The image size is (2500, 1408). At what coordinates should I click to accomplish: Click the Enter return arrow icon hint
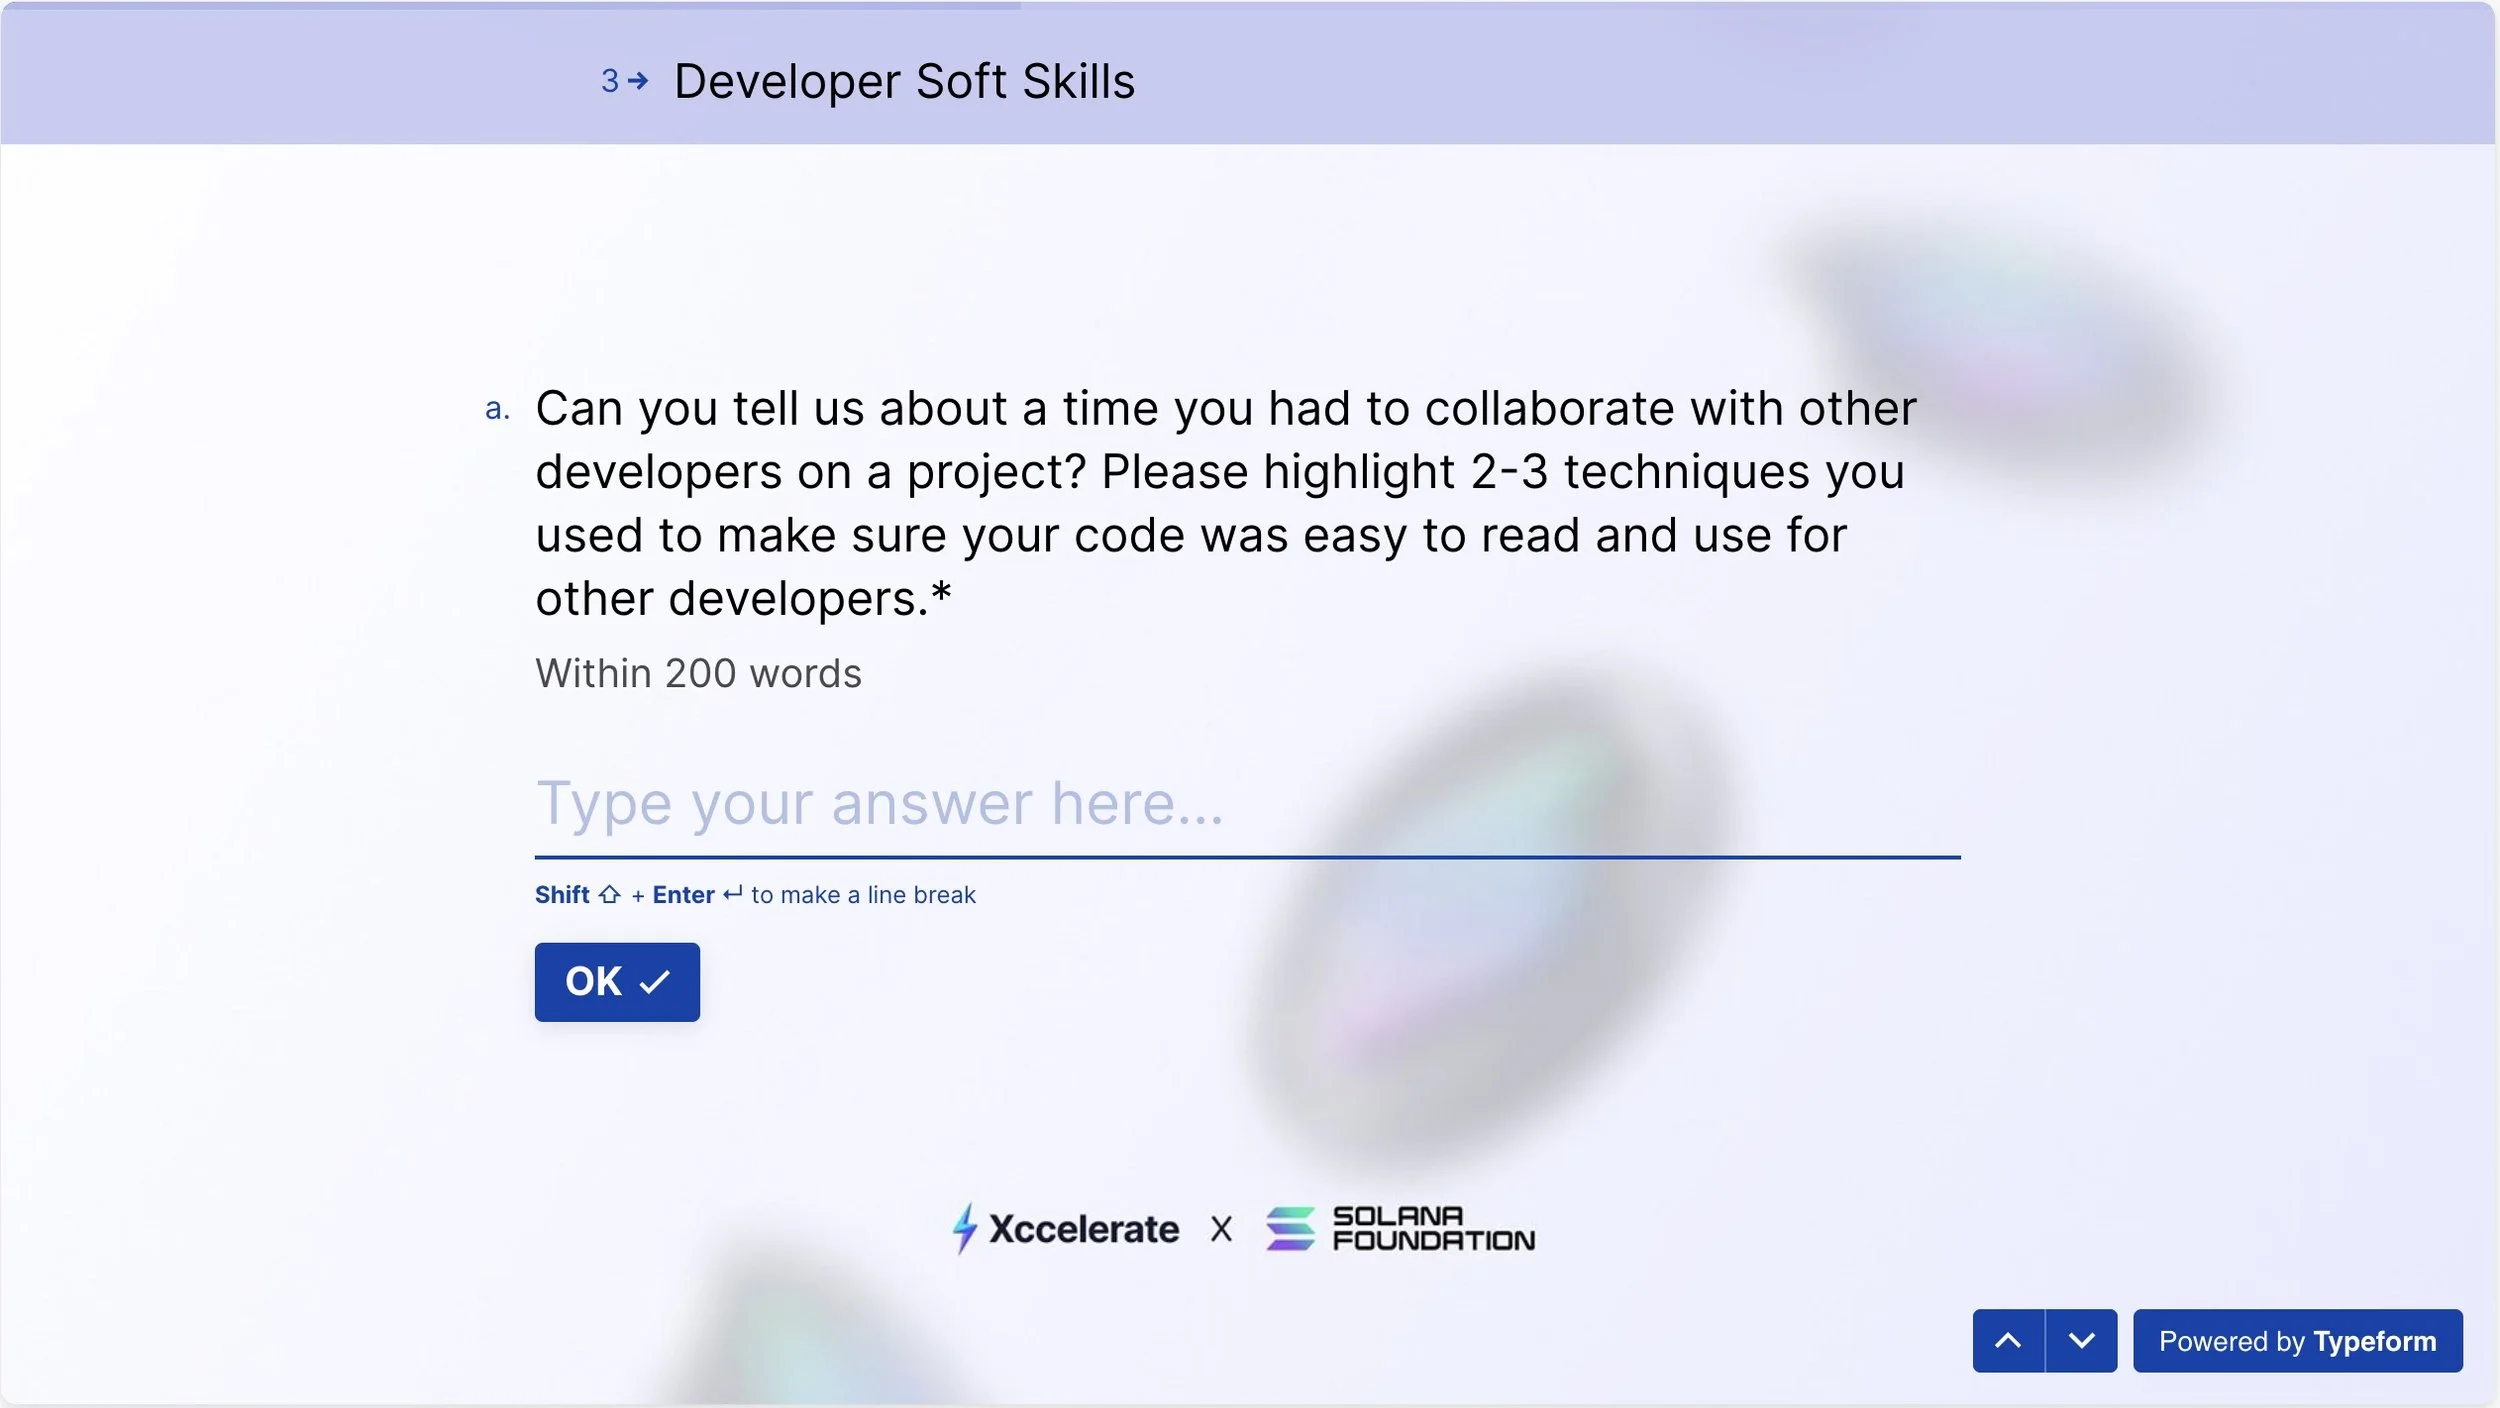pyautogui.click(x=733, y=894)
